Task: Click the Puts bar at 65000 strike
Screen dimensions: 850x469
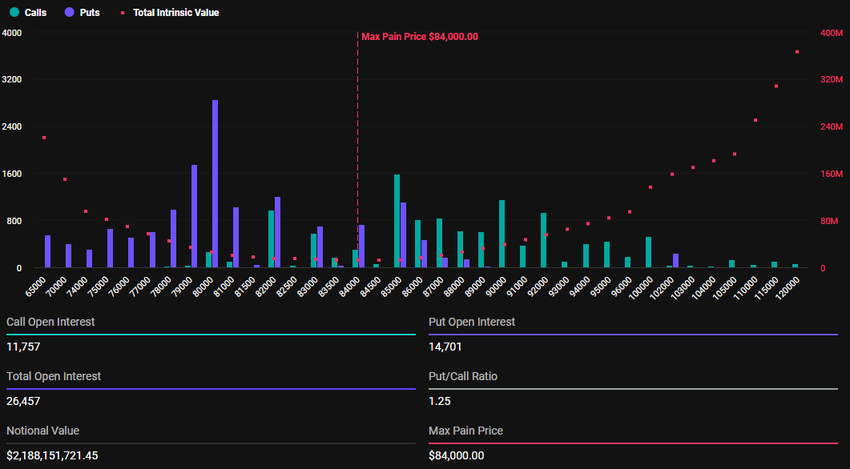Action: 48,251
